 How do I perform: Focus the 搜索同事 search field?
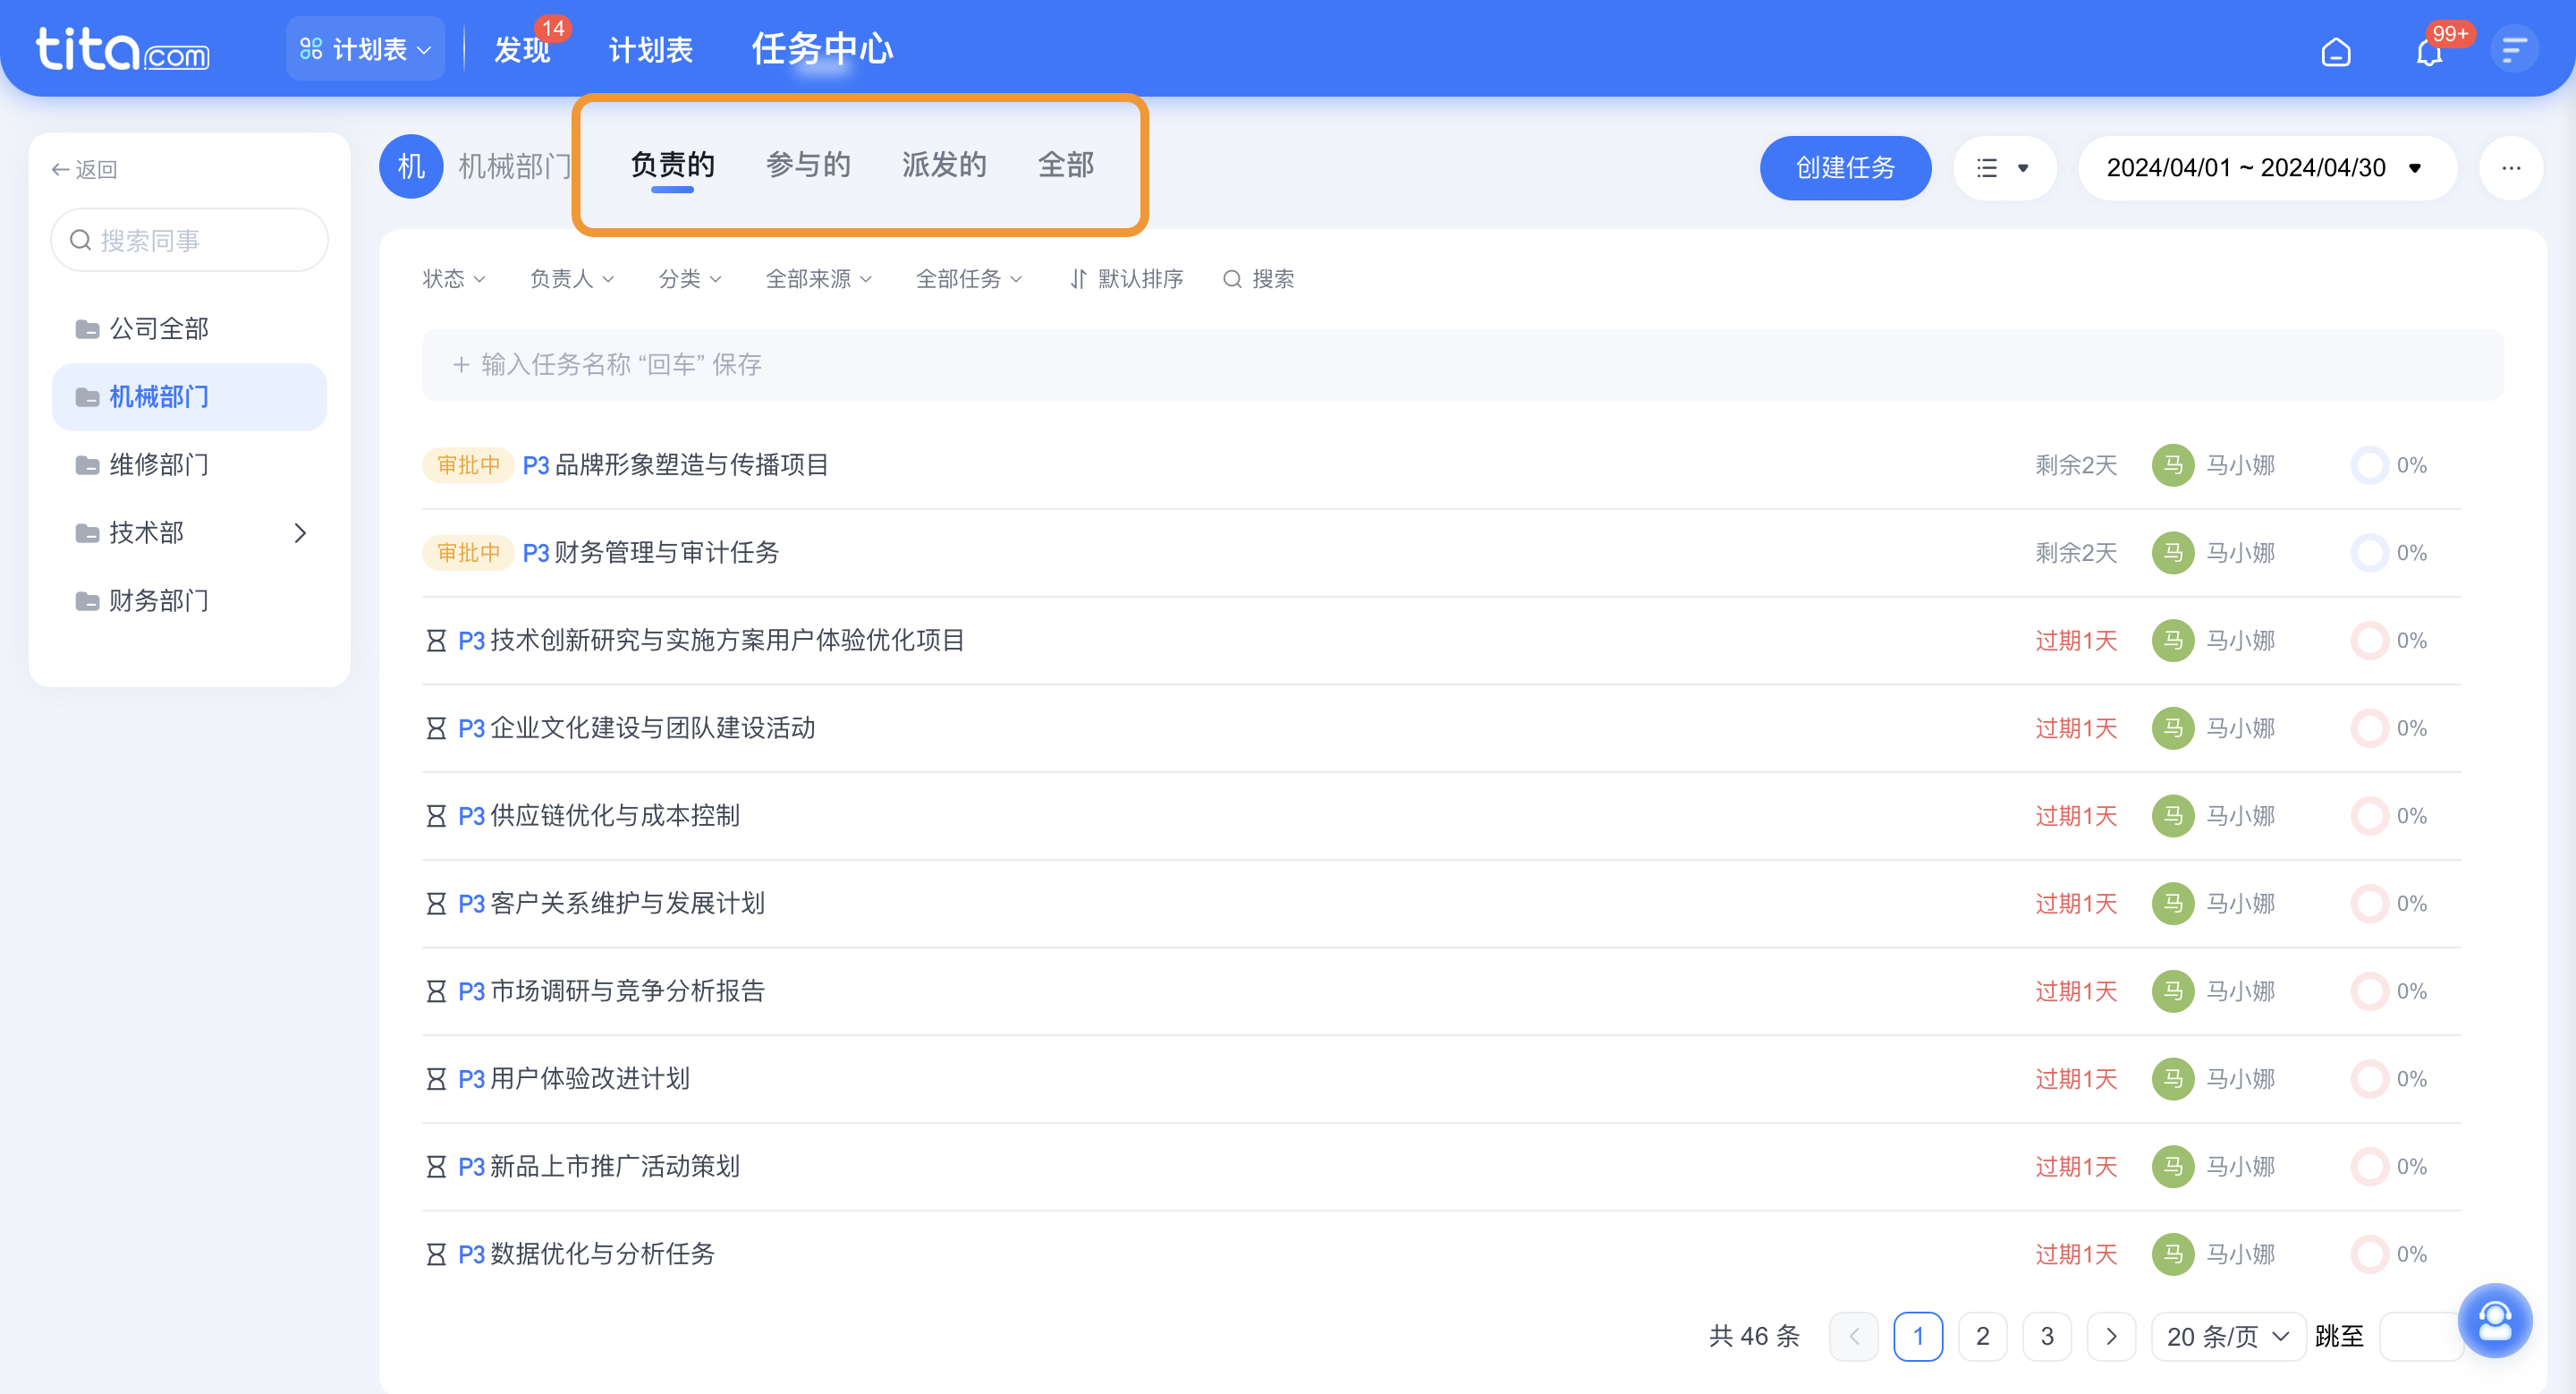point(189,240)
